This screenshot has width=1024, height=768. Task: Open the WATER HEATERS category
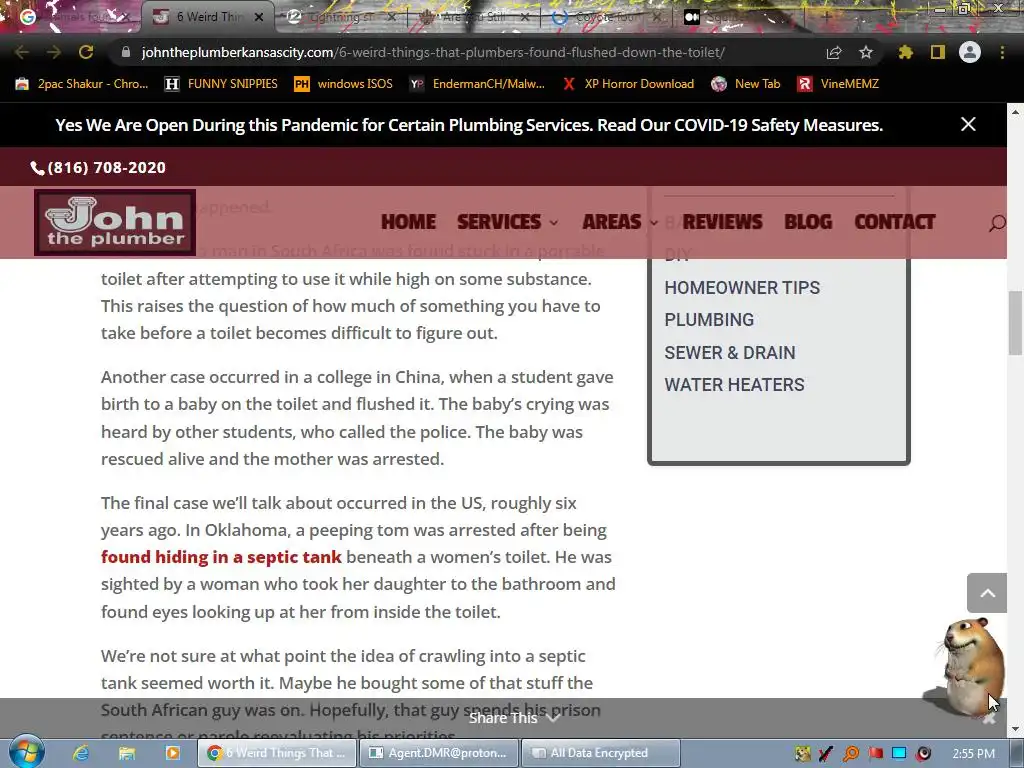tap(734, 385)
